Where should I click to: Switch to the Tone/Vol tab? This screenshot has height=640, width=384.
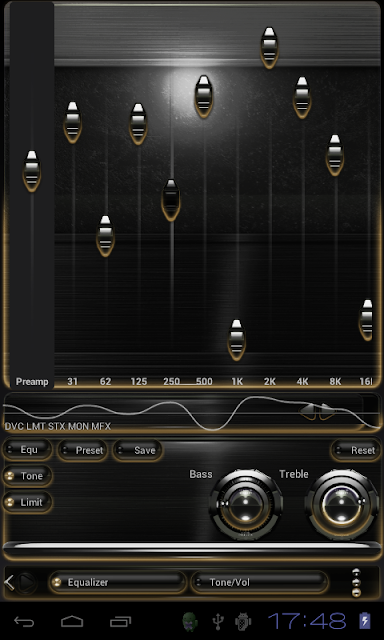point(260,582)
